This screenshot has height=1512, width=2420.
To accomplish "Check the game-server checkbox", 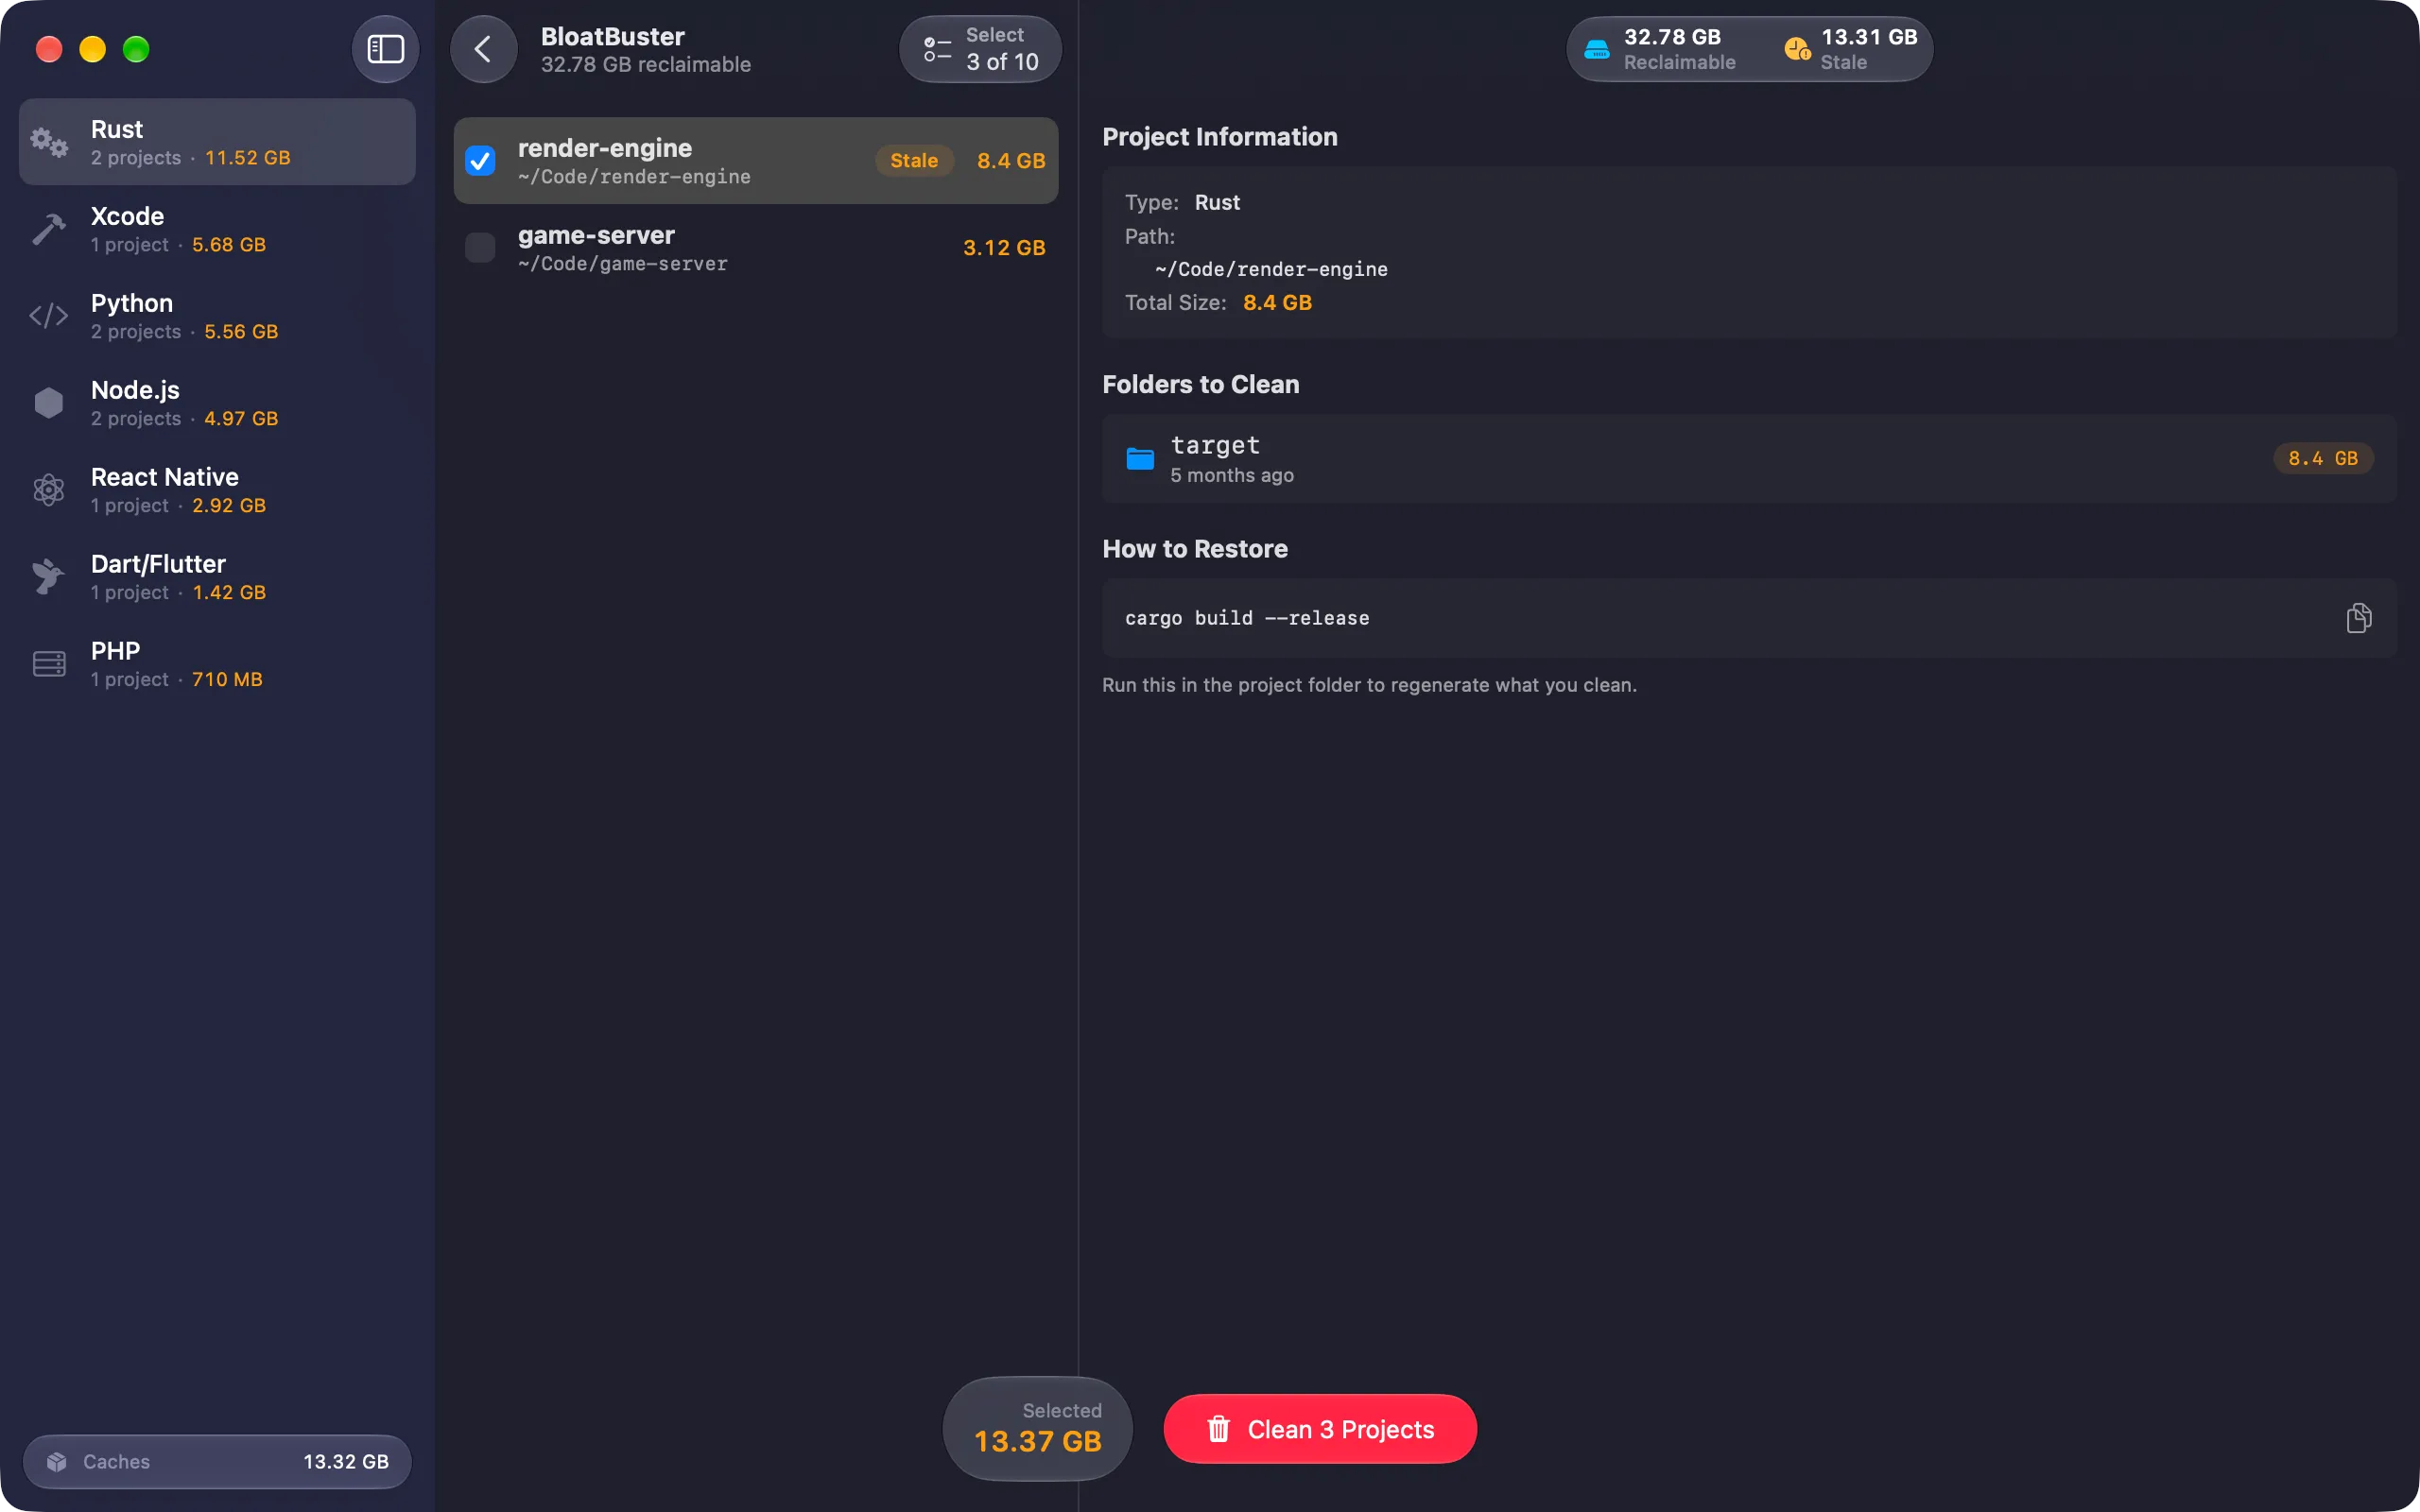I will click(480, 248).
